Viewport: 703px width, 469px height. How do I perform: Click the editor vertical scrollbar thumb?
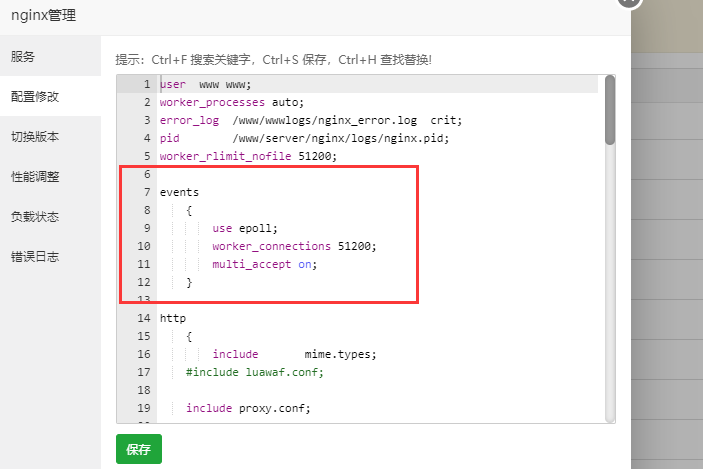click(x=610, y=110)
